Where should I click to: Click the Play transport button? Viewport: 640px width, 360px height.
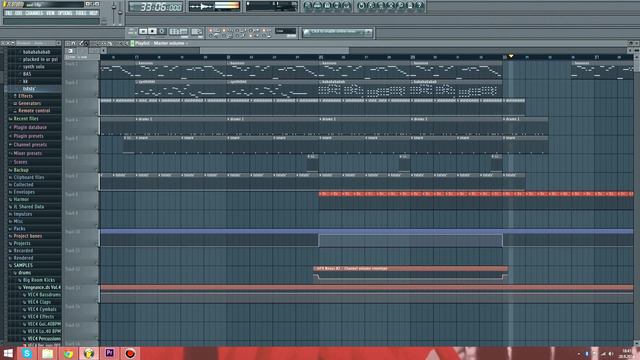[x=143, y=31]
